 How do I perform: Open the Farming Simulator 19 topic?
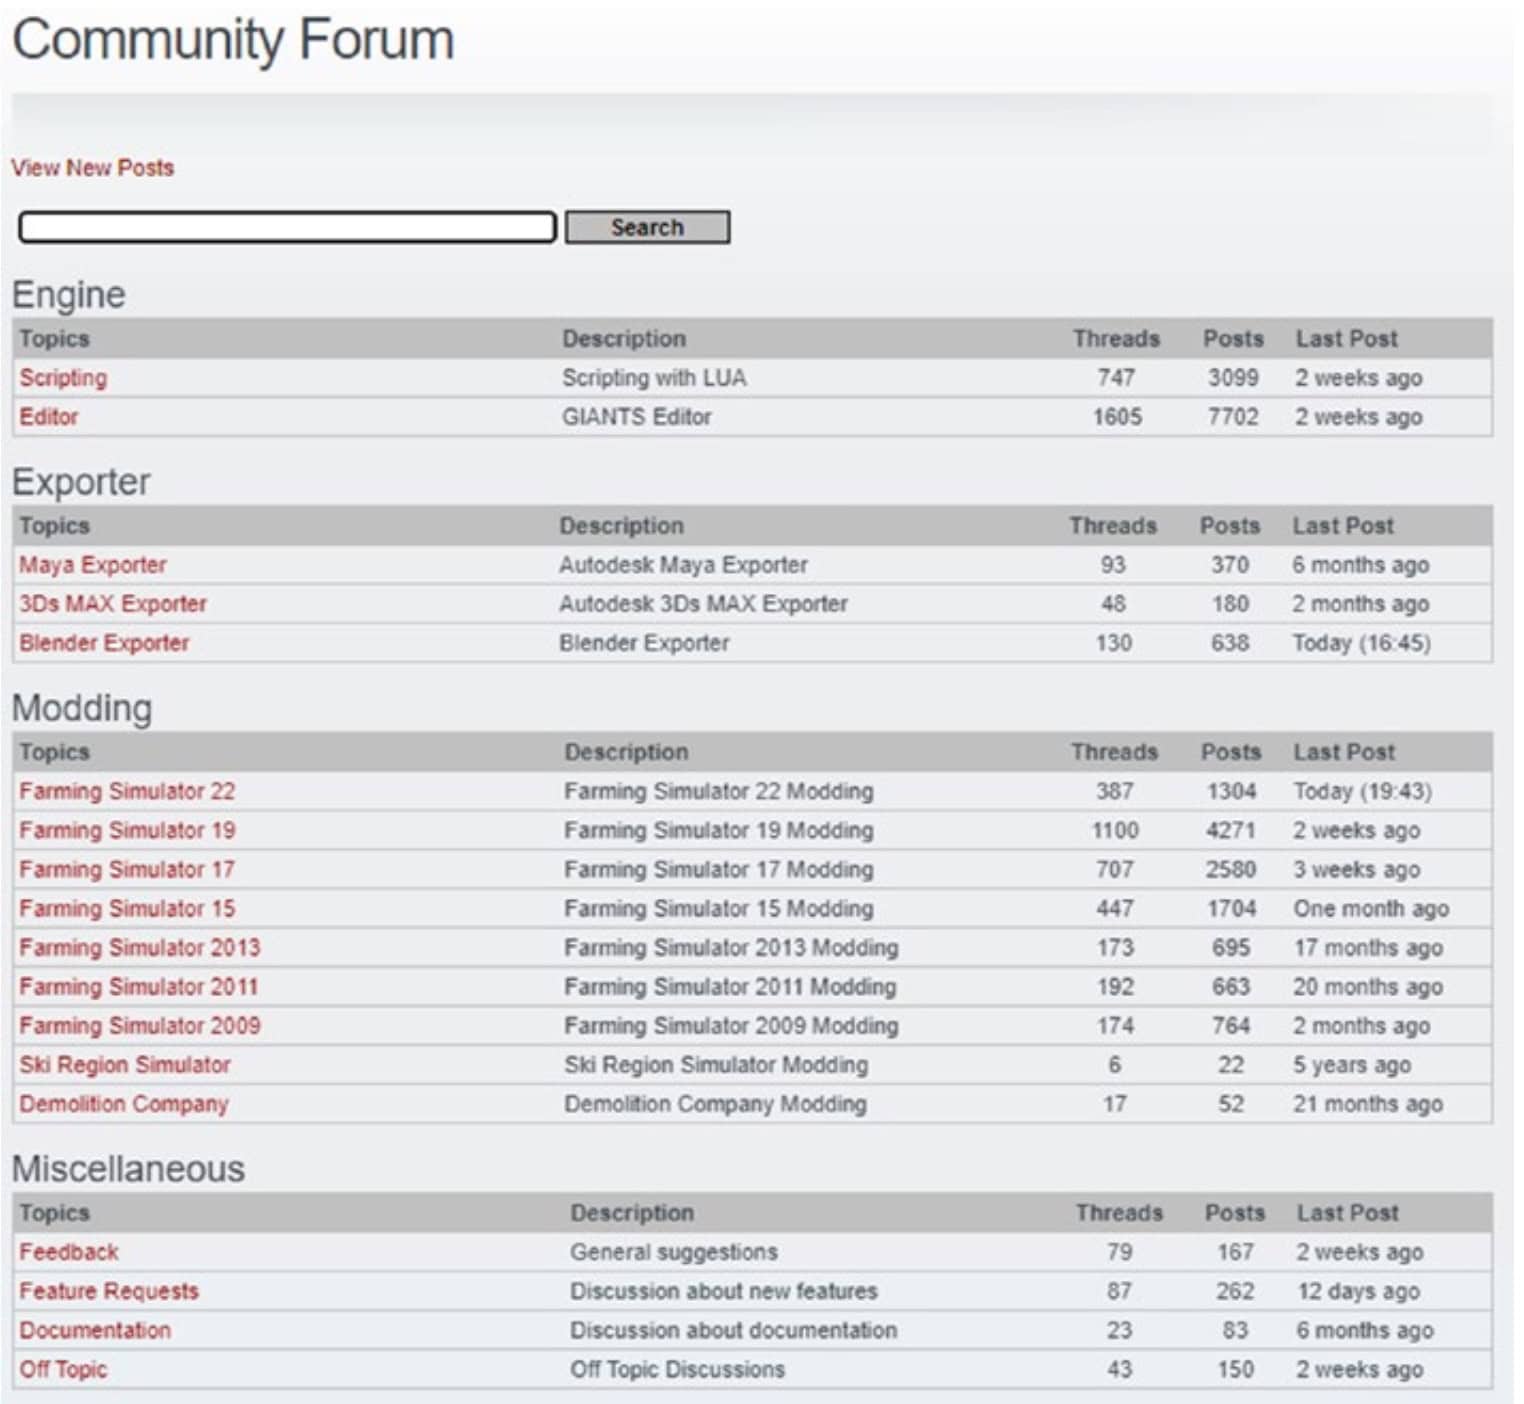click(x=127, y=830)
